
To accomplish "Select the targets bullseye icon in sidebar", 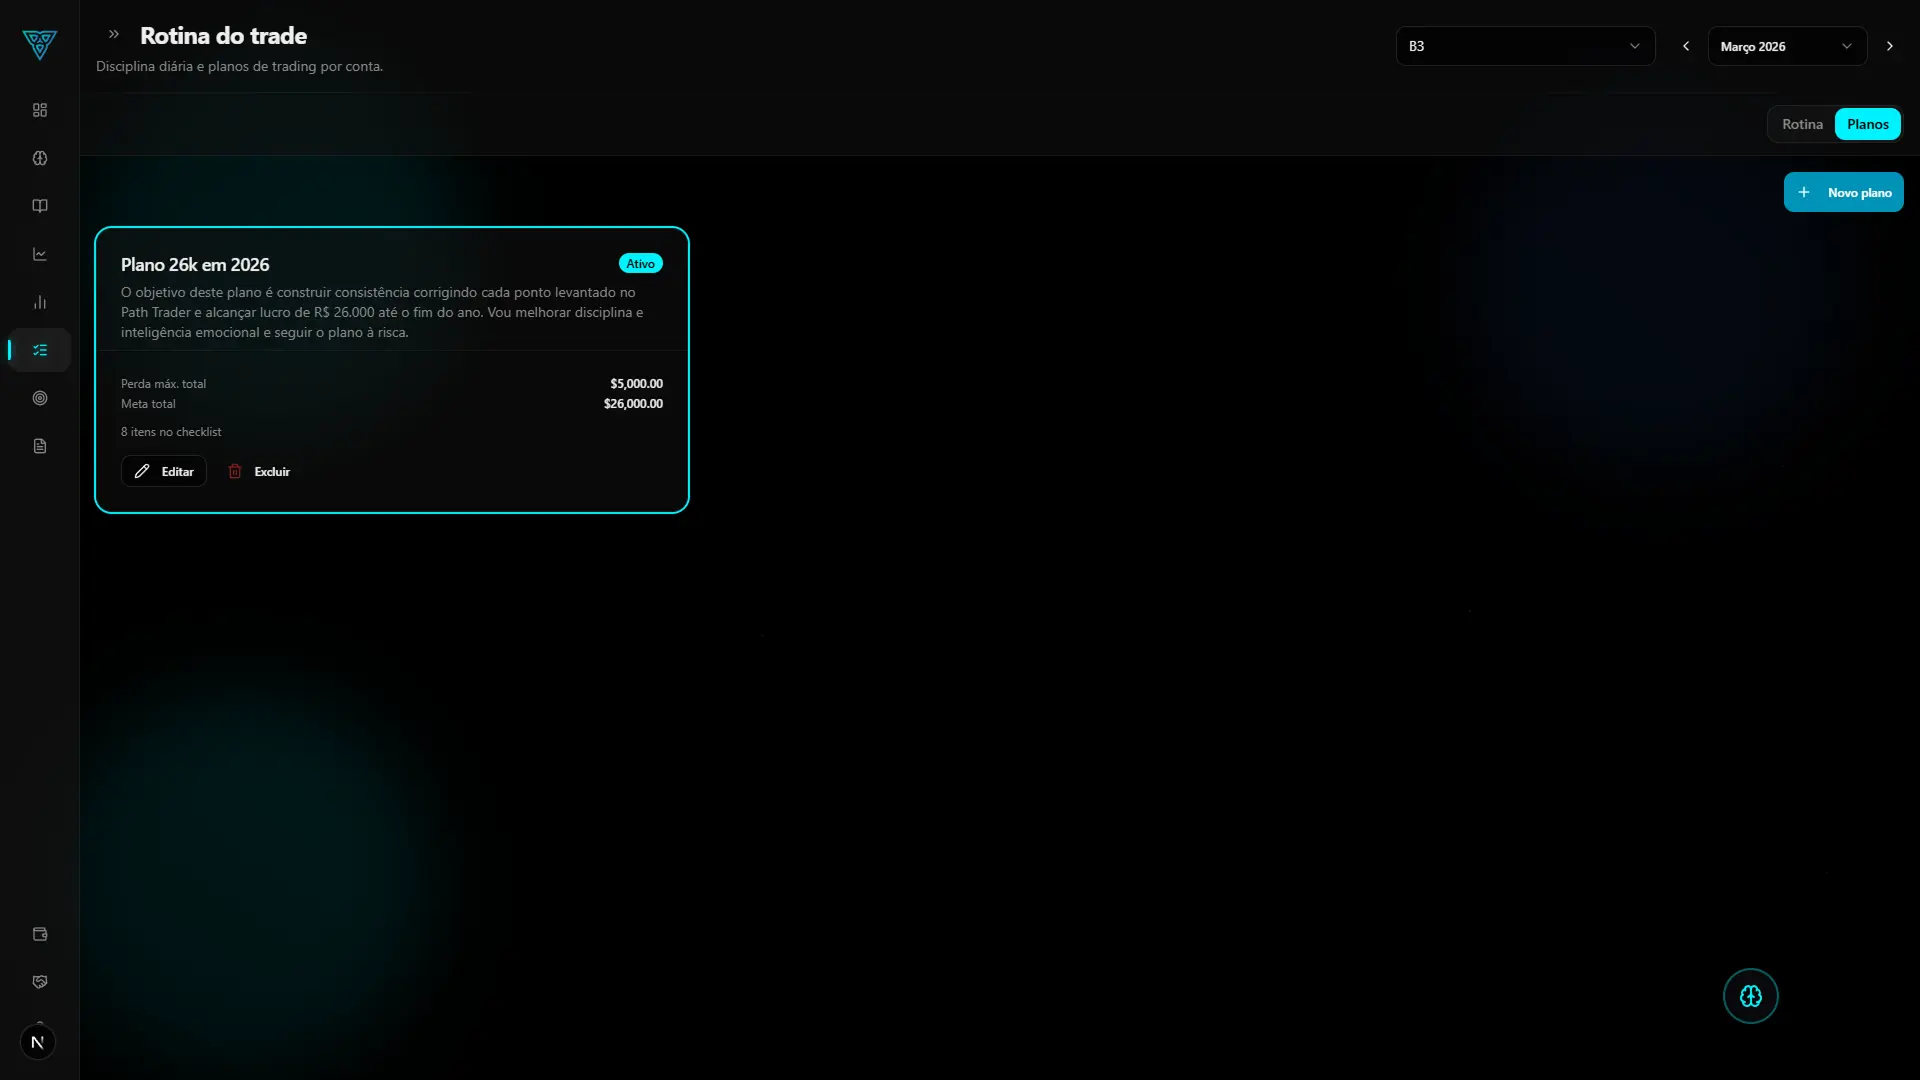I will click(38, 398).
